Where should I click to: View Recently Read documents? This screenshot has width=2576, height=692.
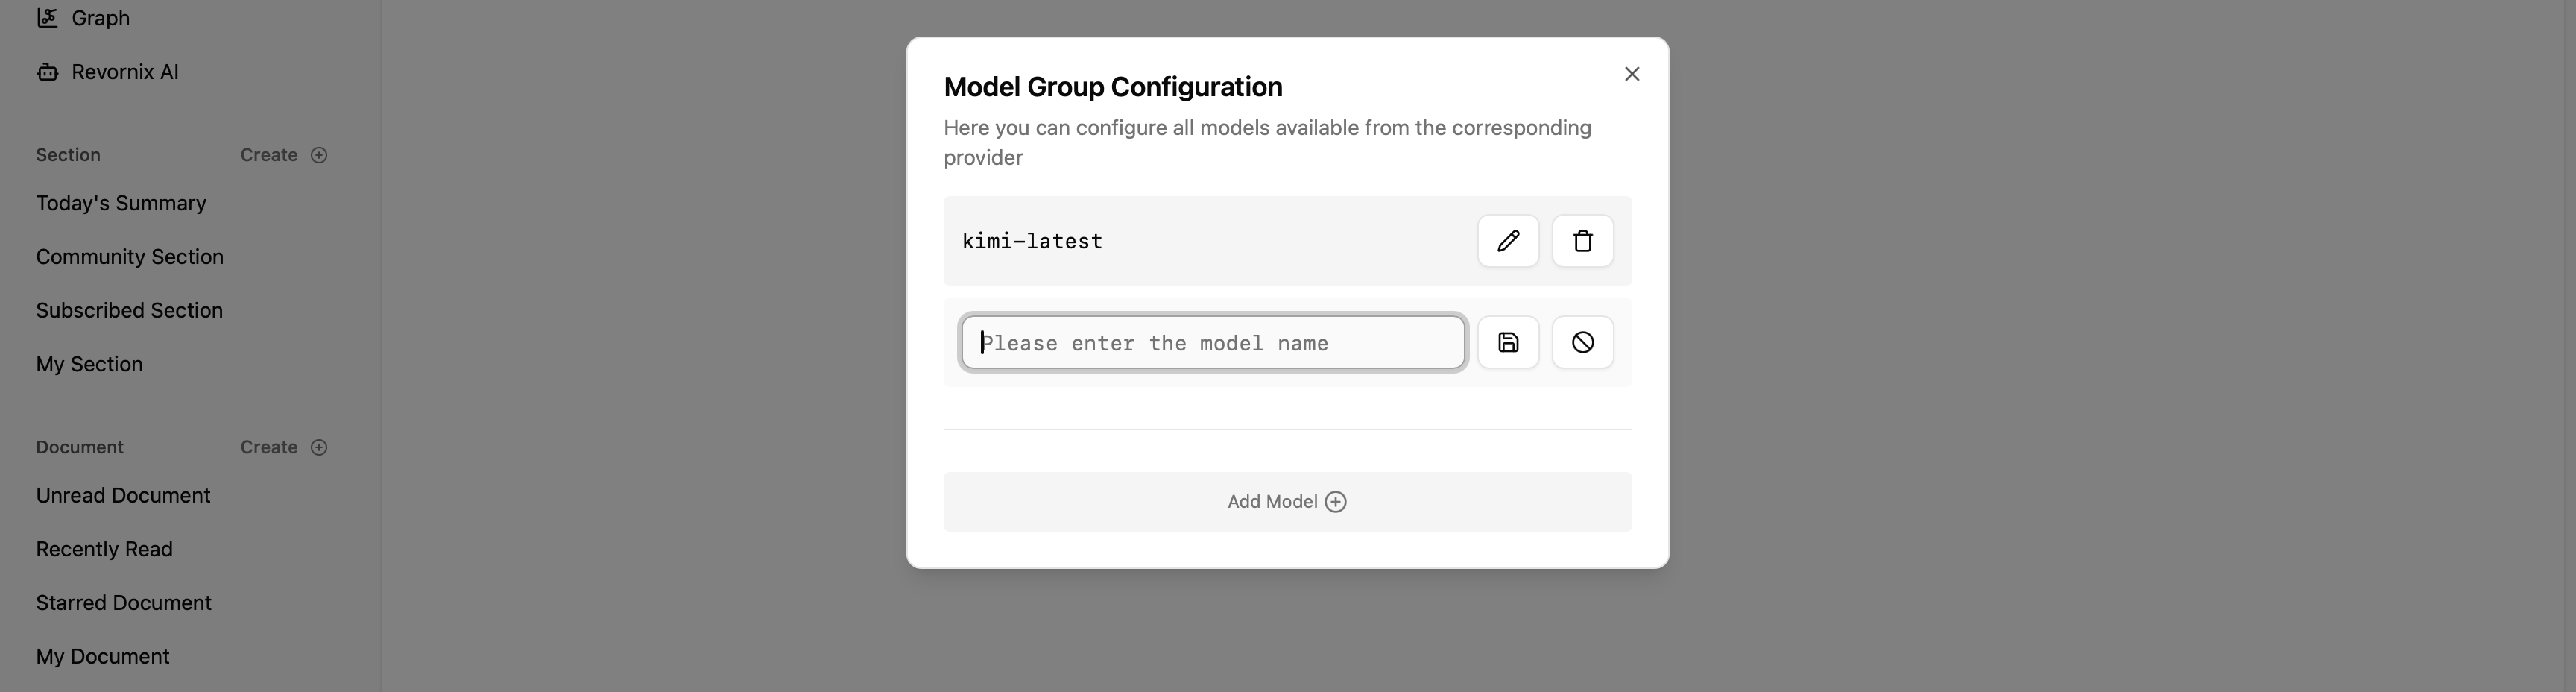104,549
